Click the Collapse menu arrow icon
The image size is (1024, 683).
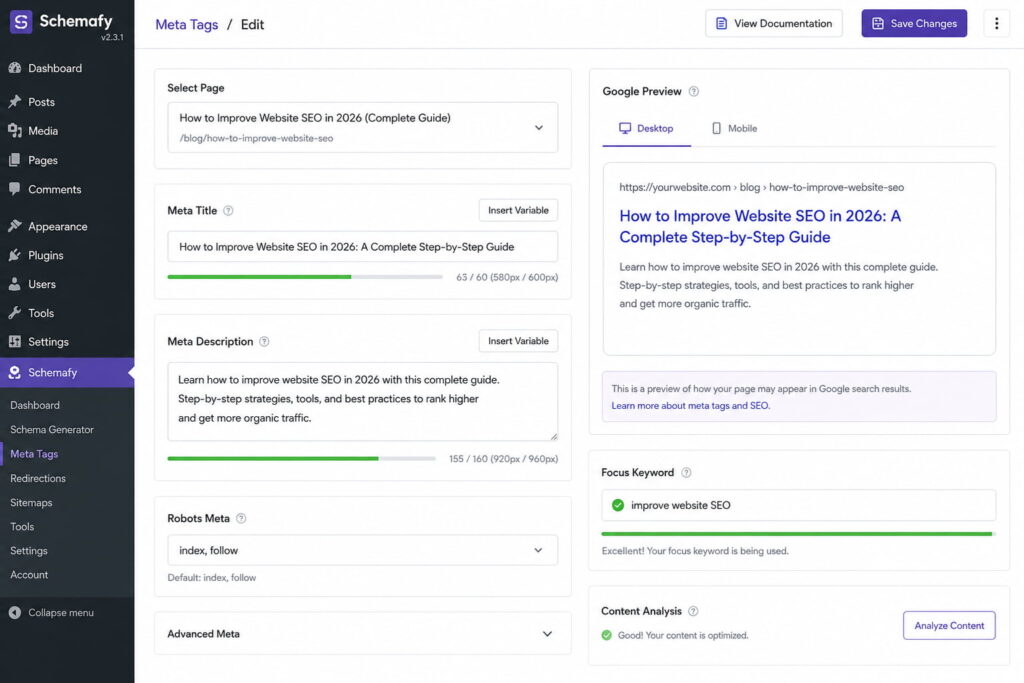point(14,612)
